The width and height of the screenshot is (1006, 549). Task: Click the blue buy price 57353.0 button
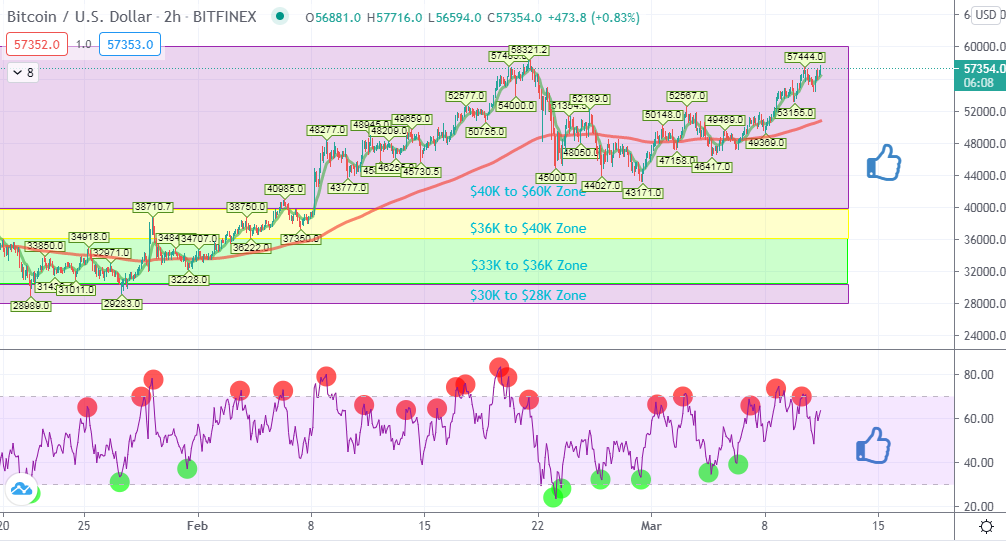click(130, 44)
